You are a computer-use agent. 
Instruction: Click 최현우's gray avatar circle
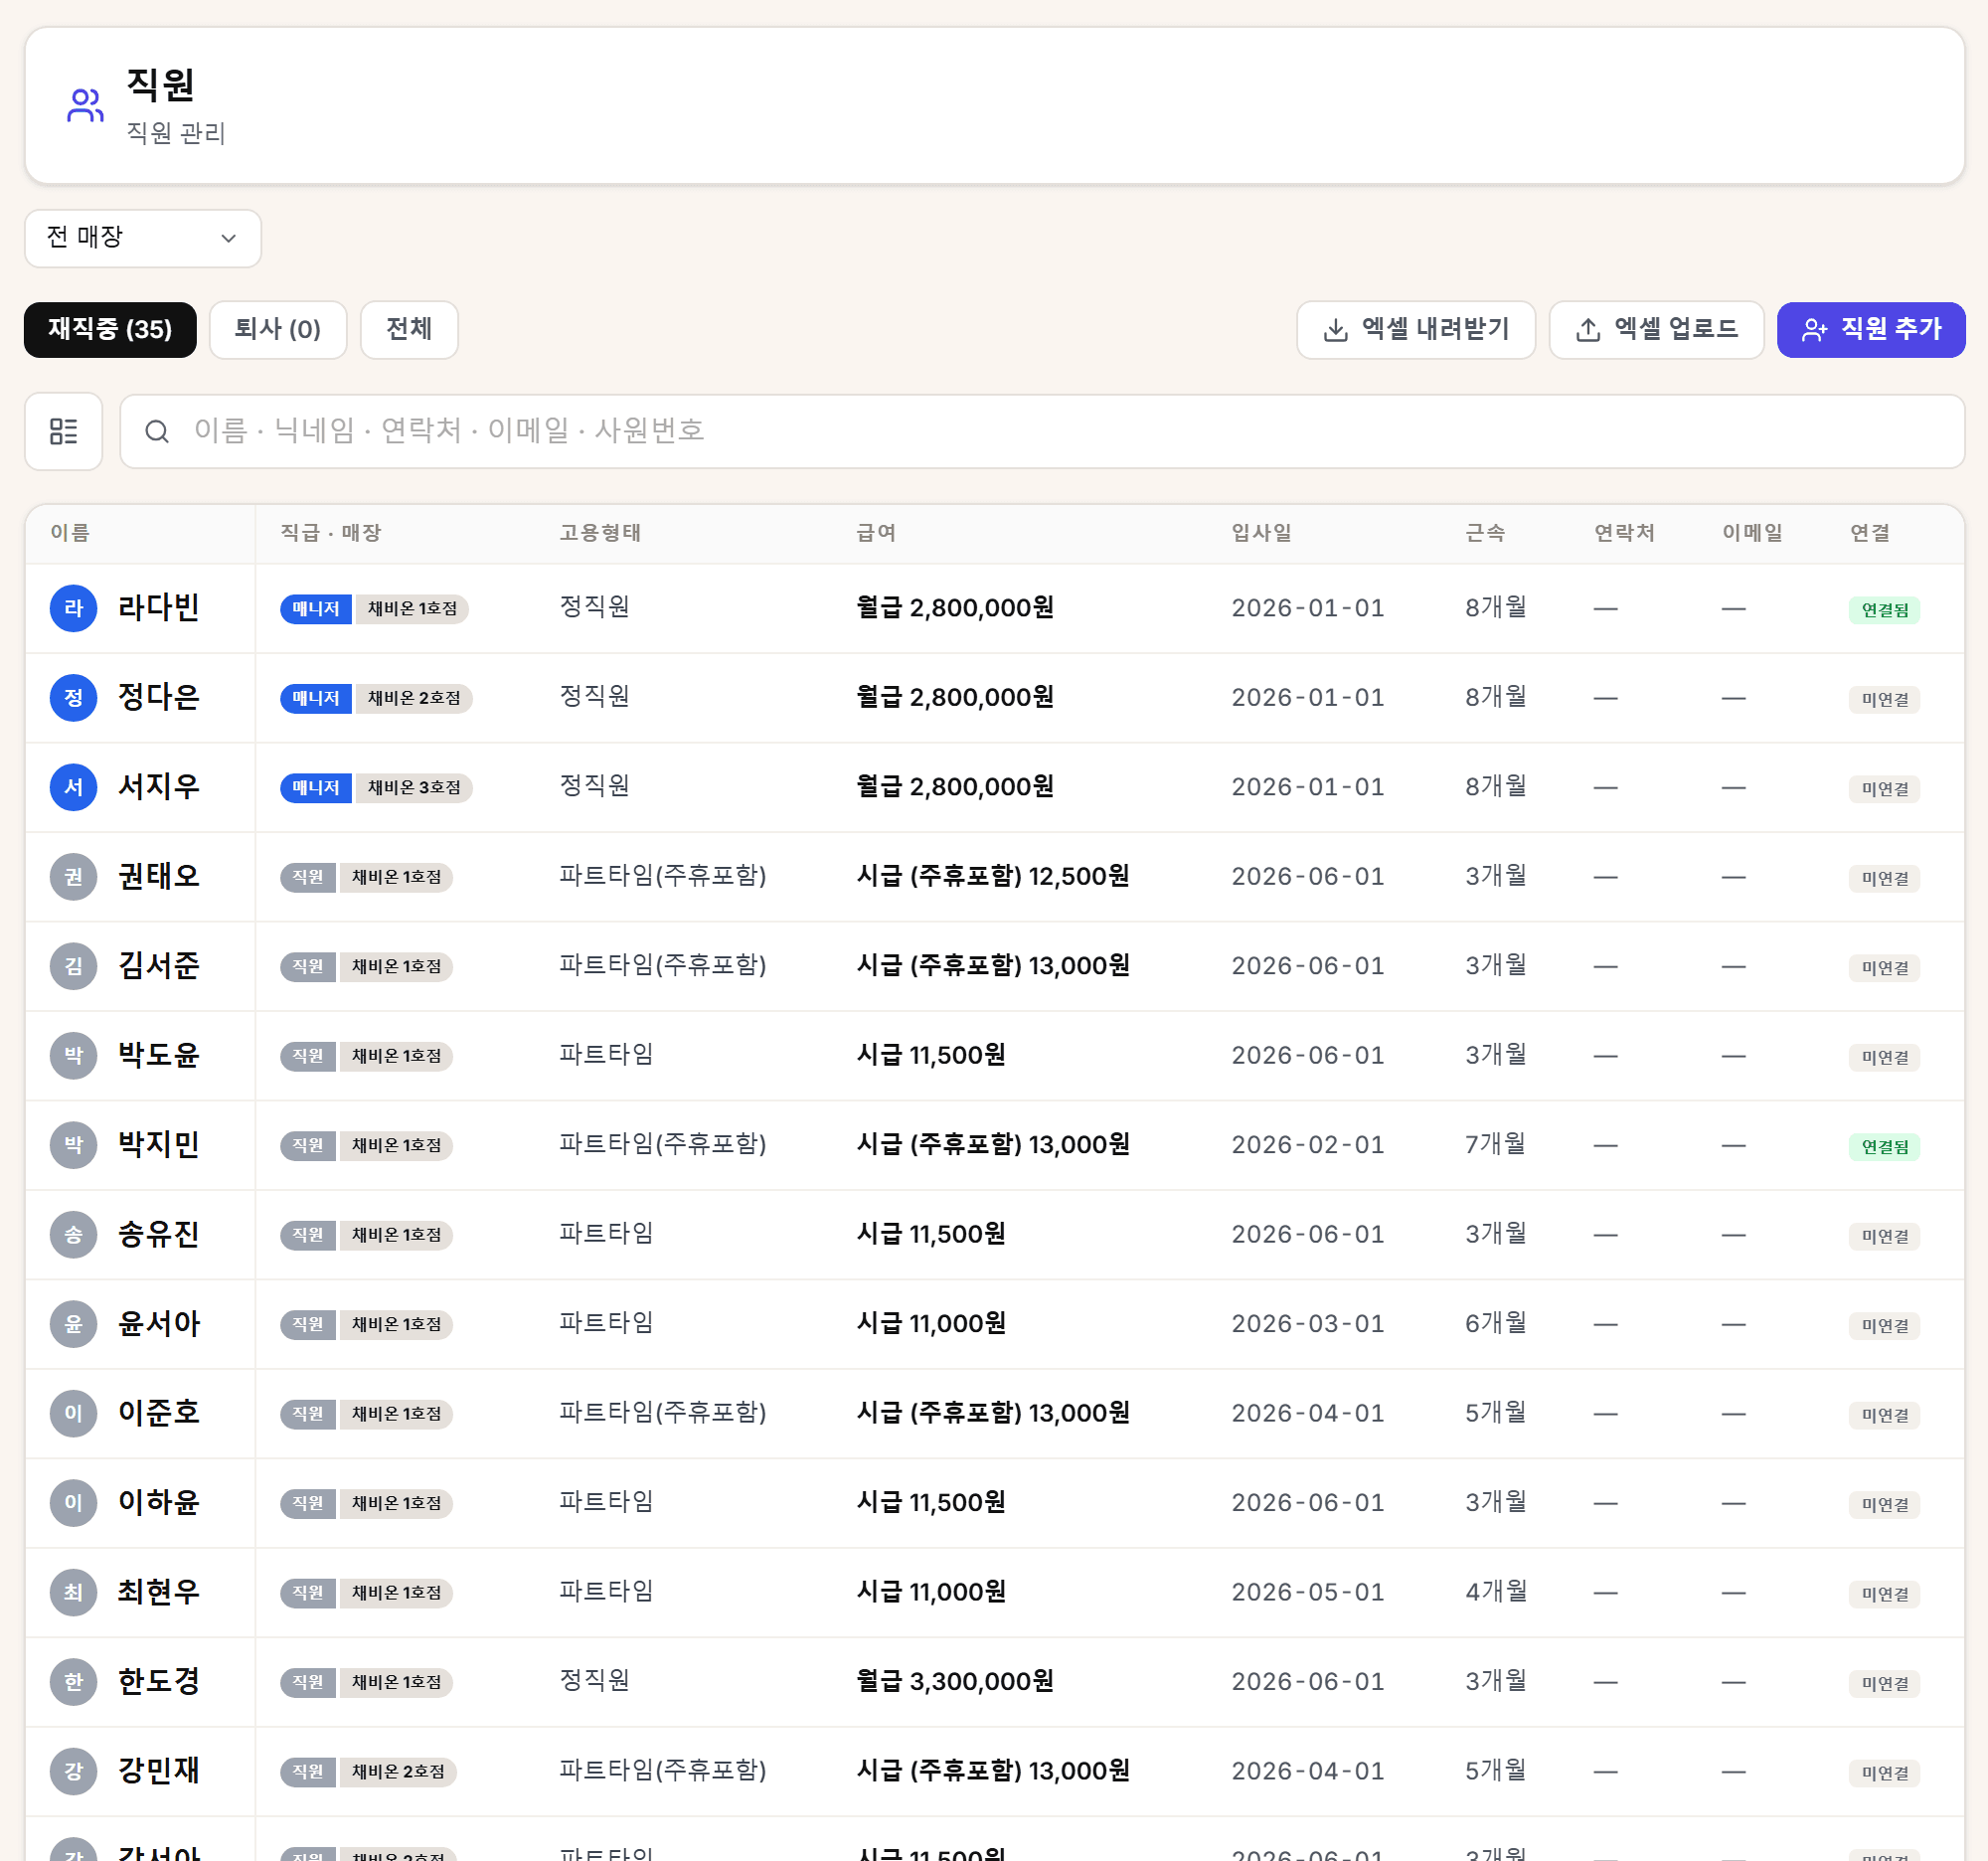tap(73, 1593)
